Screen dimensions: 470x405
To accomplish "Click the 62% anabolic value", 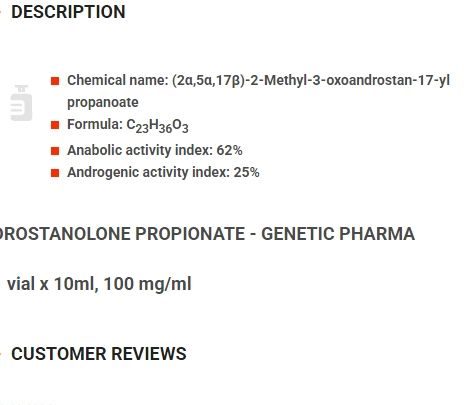I will [x=229, y=150].
